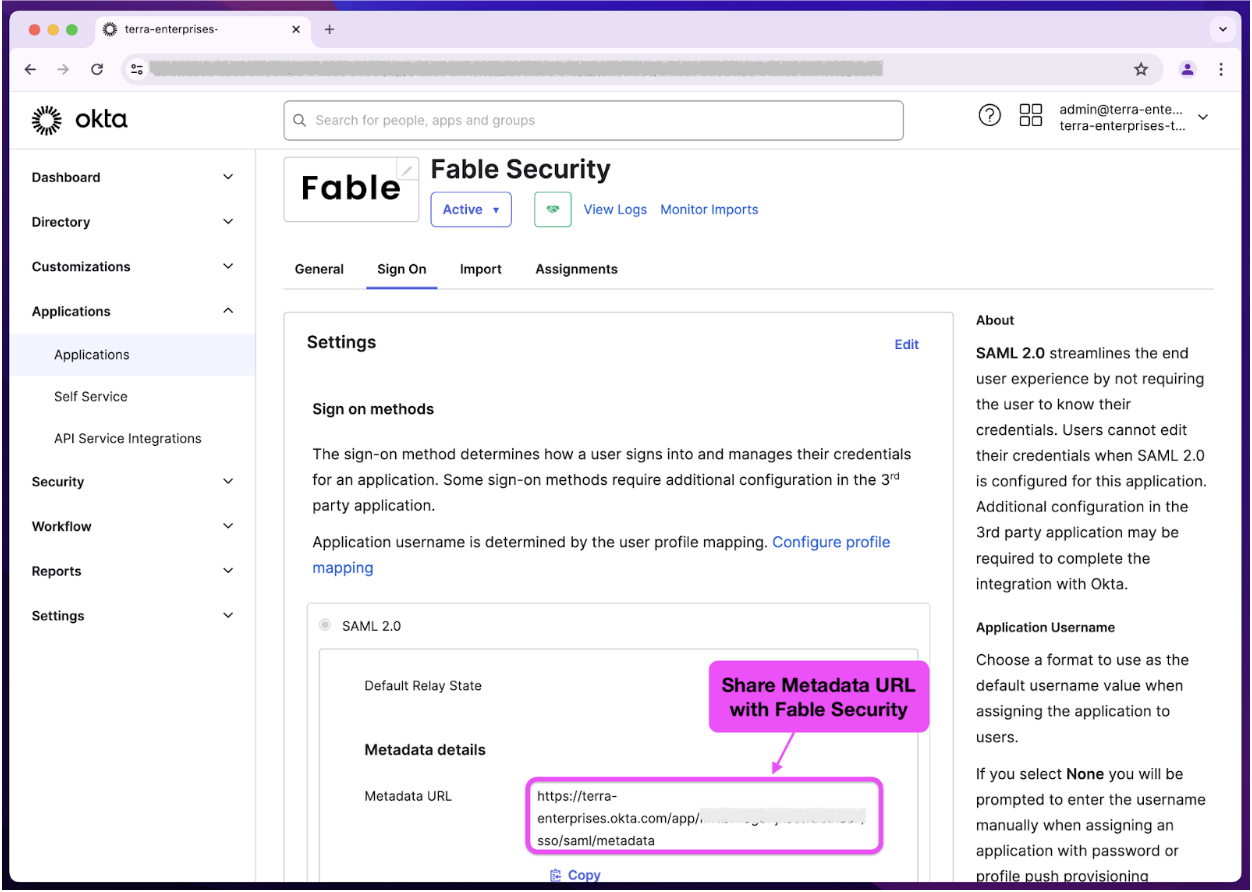
Task: Open the Assignments tab
Action: pos(576,269)
